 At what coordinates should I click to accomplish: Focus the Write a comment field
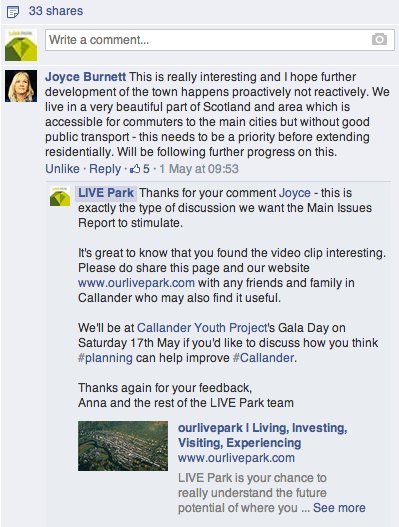click(x=220, y=40)
